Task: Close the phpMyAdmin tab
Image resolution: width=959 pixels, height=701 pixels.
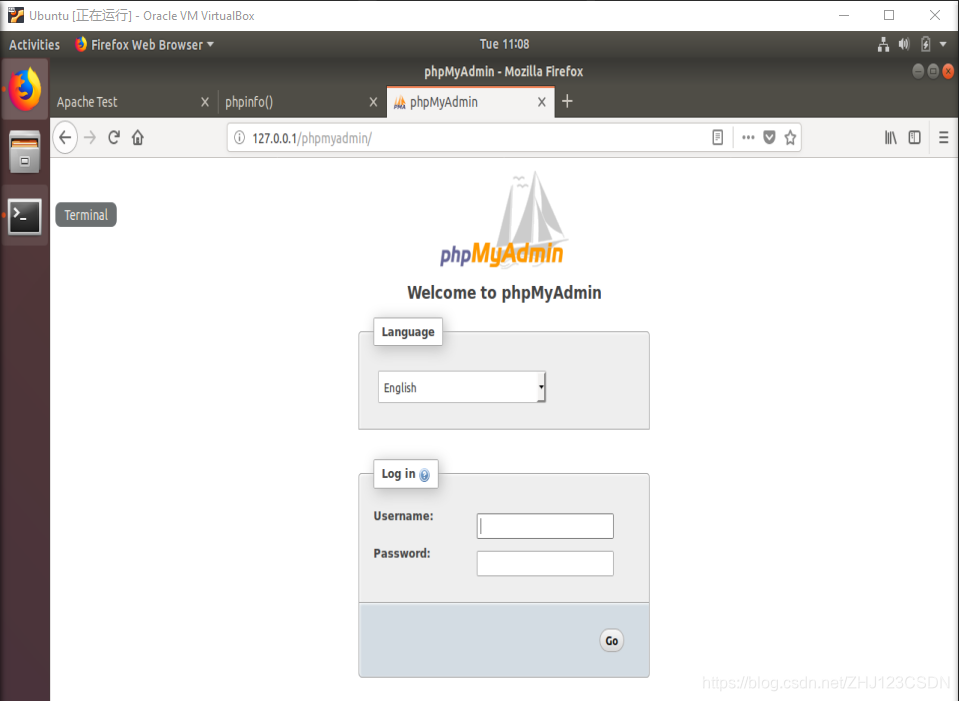Action: pos(541,102)
